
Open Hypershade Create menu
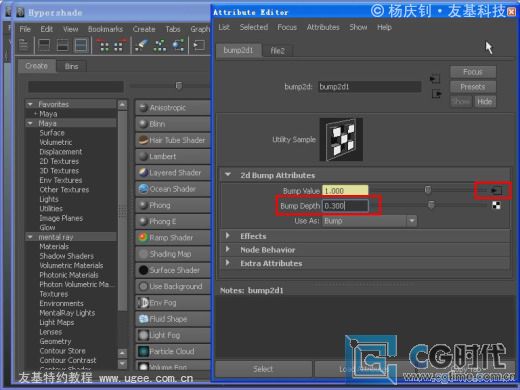(x=144, y=29)
